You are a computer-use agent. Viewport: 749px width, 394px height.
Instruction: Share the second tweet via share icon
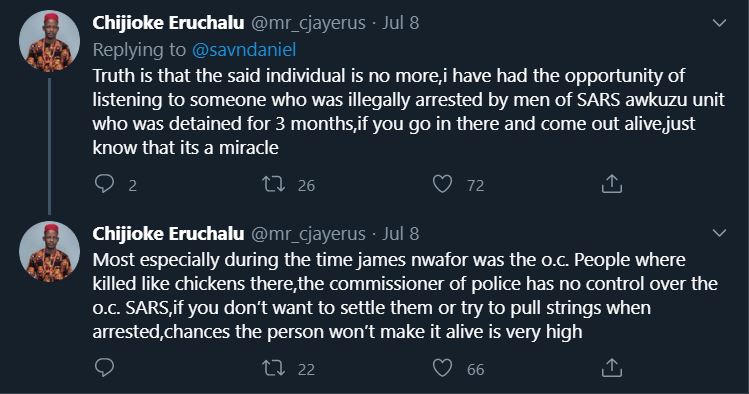611,368
